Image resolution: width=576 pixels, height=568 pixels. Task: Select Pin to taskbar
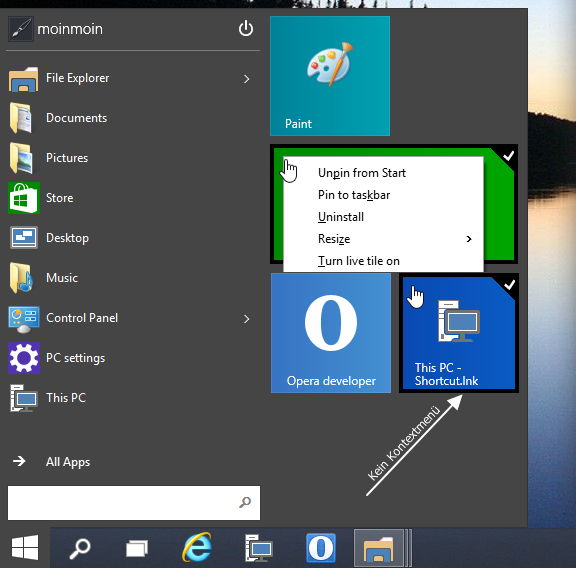point(354,195)
